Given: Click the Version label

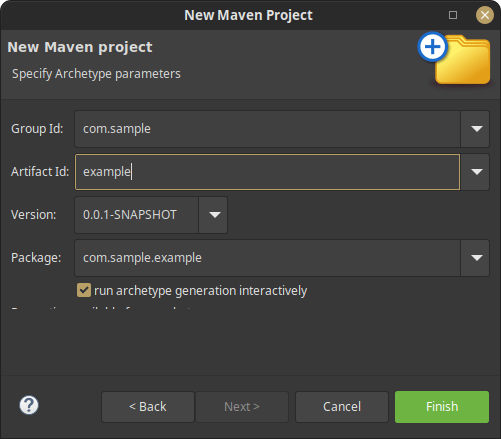Looking at the screenshot, I should 34,215.
